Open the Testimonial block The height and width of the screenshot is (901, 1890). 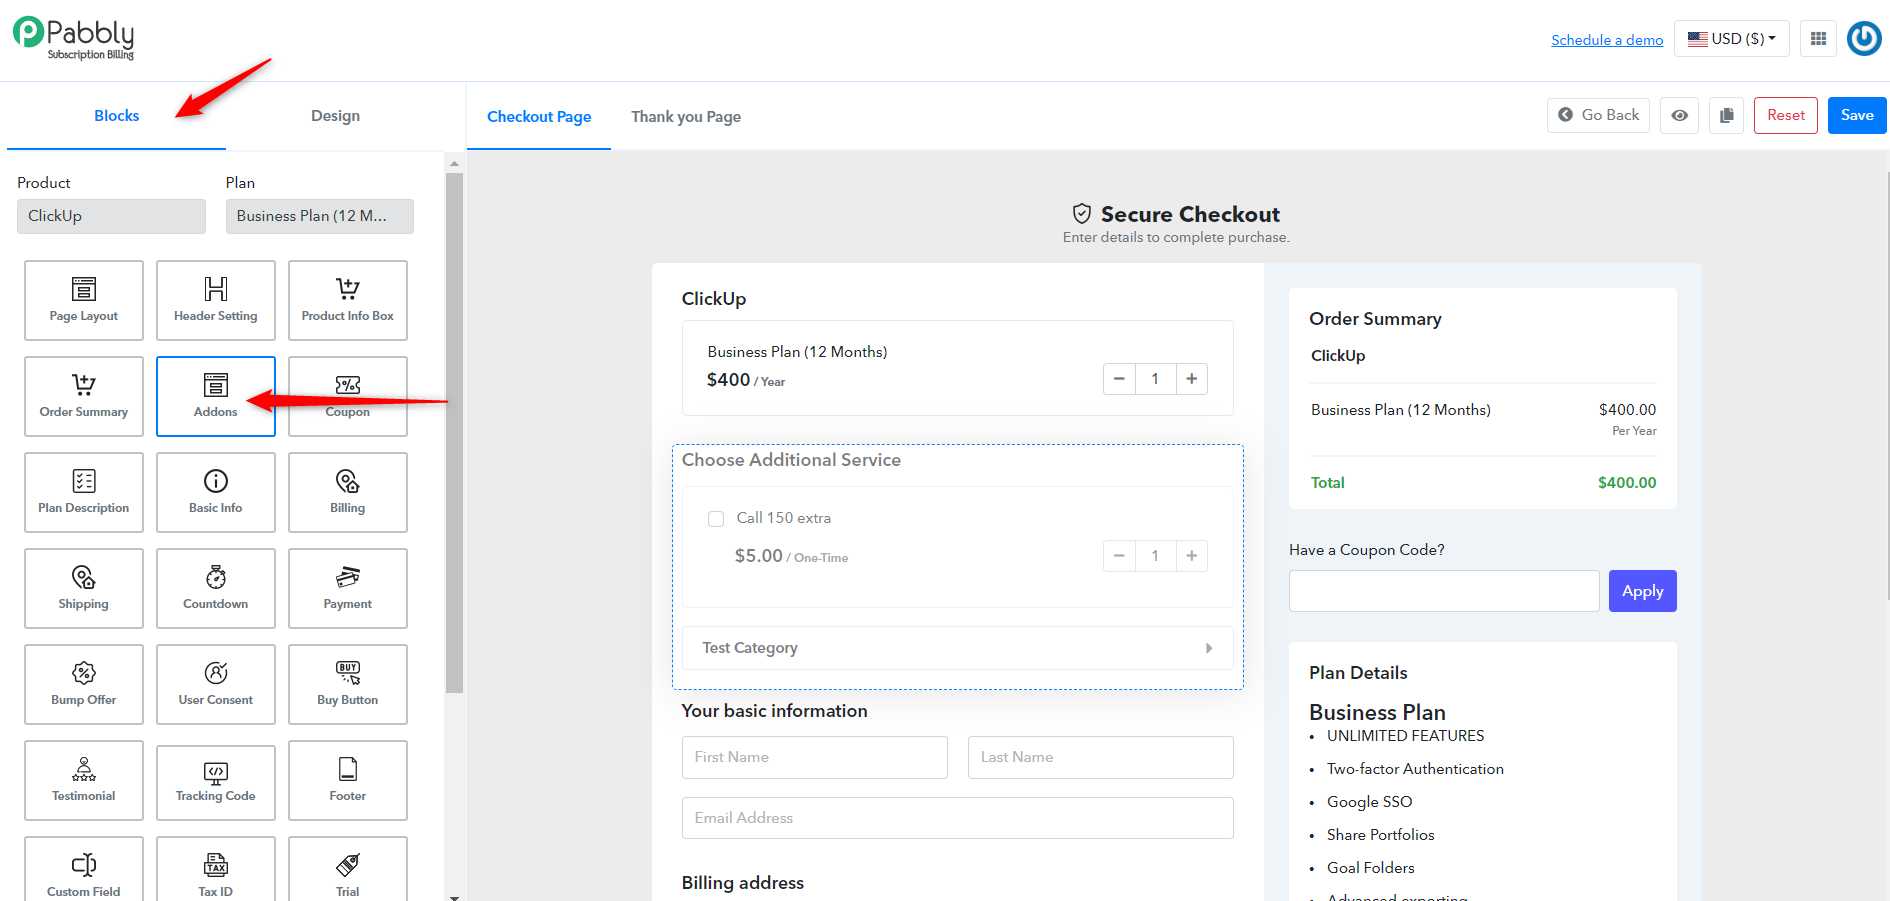click(x=84, y=780)
